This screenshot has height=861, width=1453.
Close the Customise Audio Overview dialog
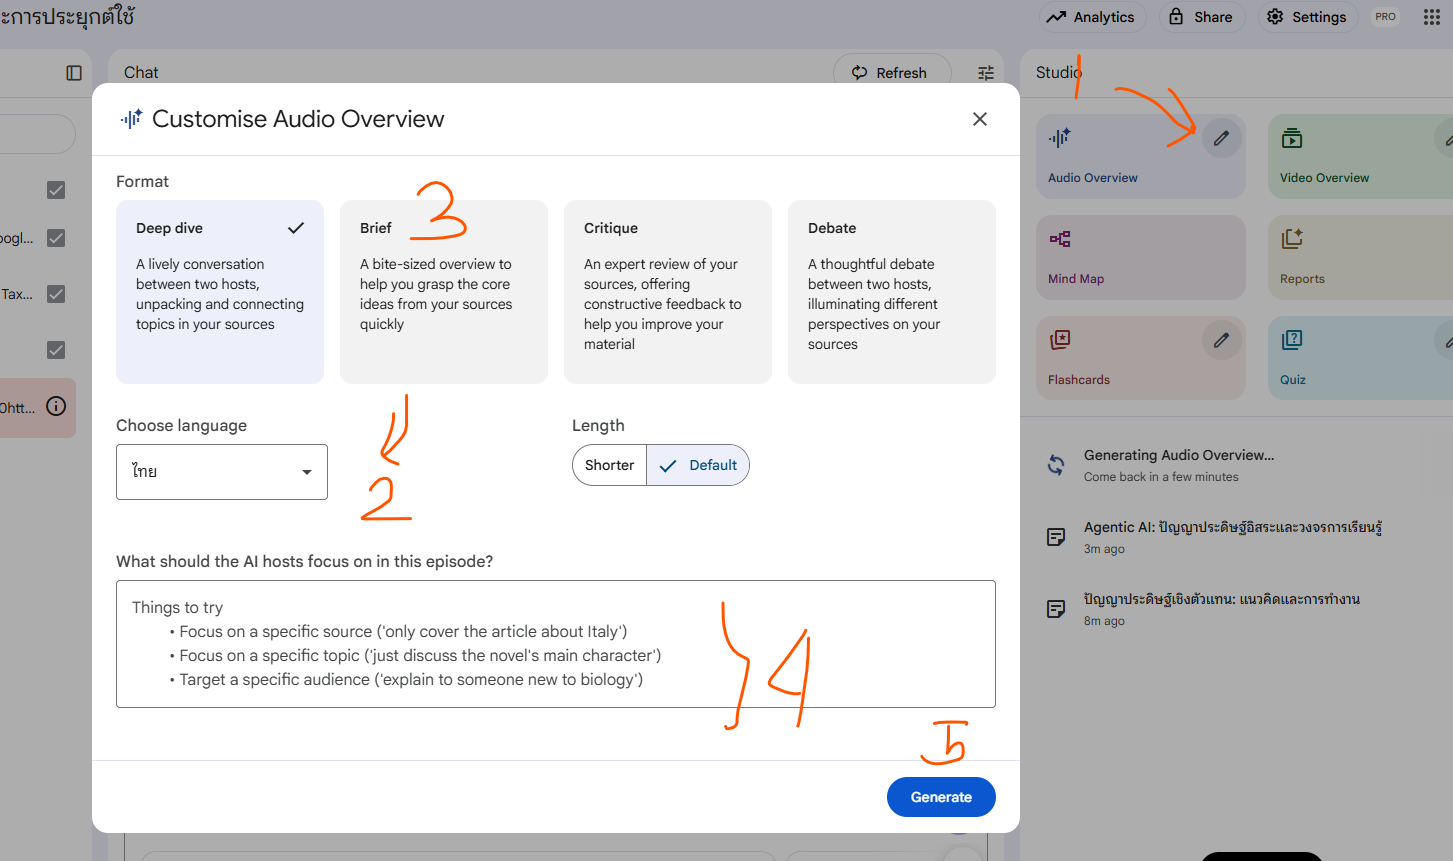tap(979, 119)
